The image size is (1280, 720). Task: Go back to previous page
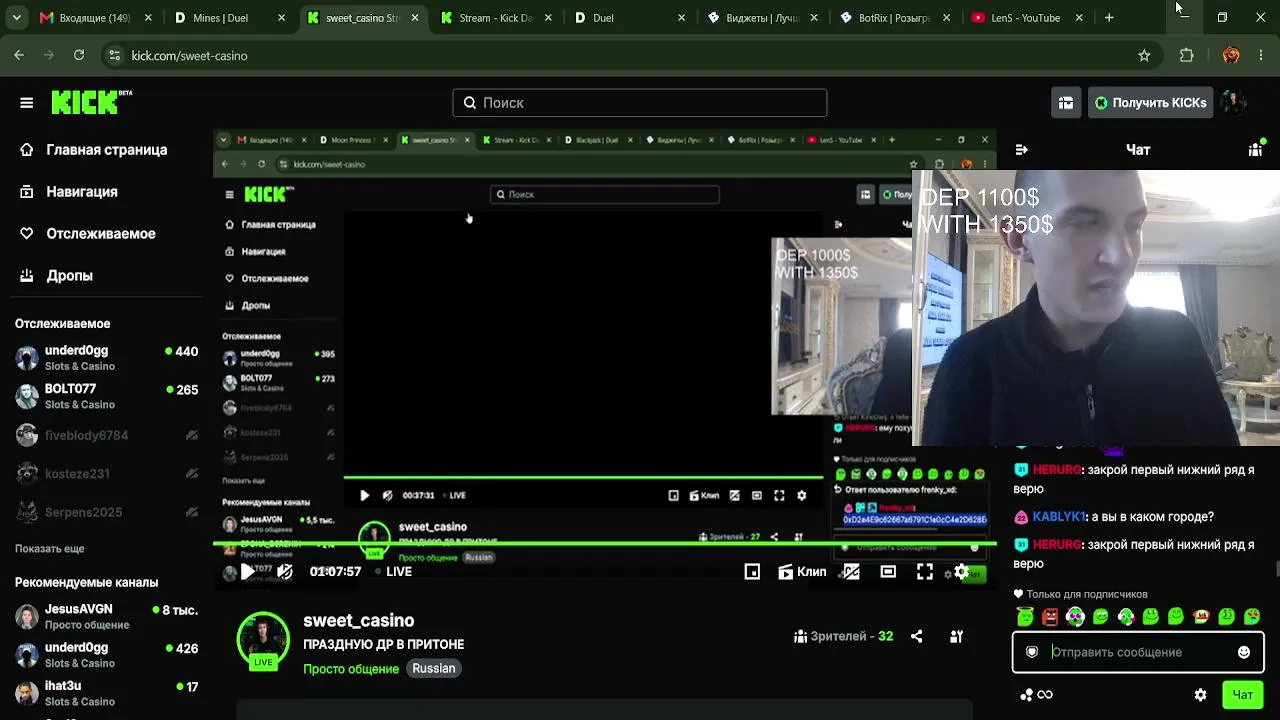point(19,56)
